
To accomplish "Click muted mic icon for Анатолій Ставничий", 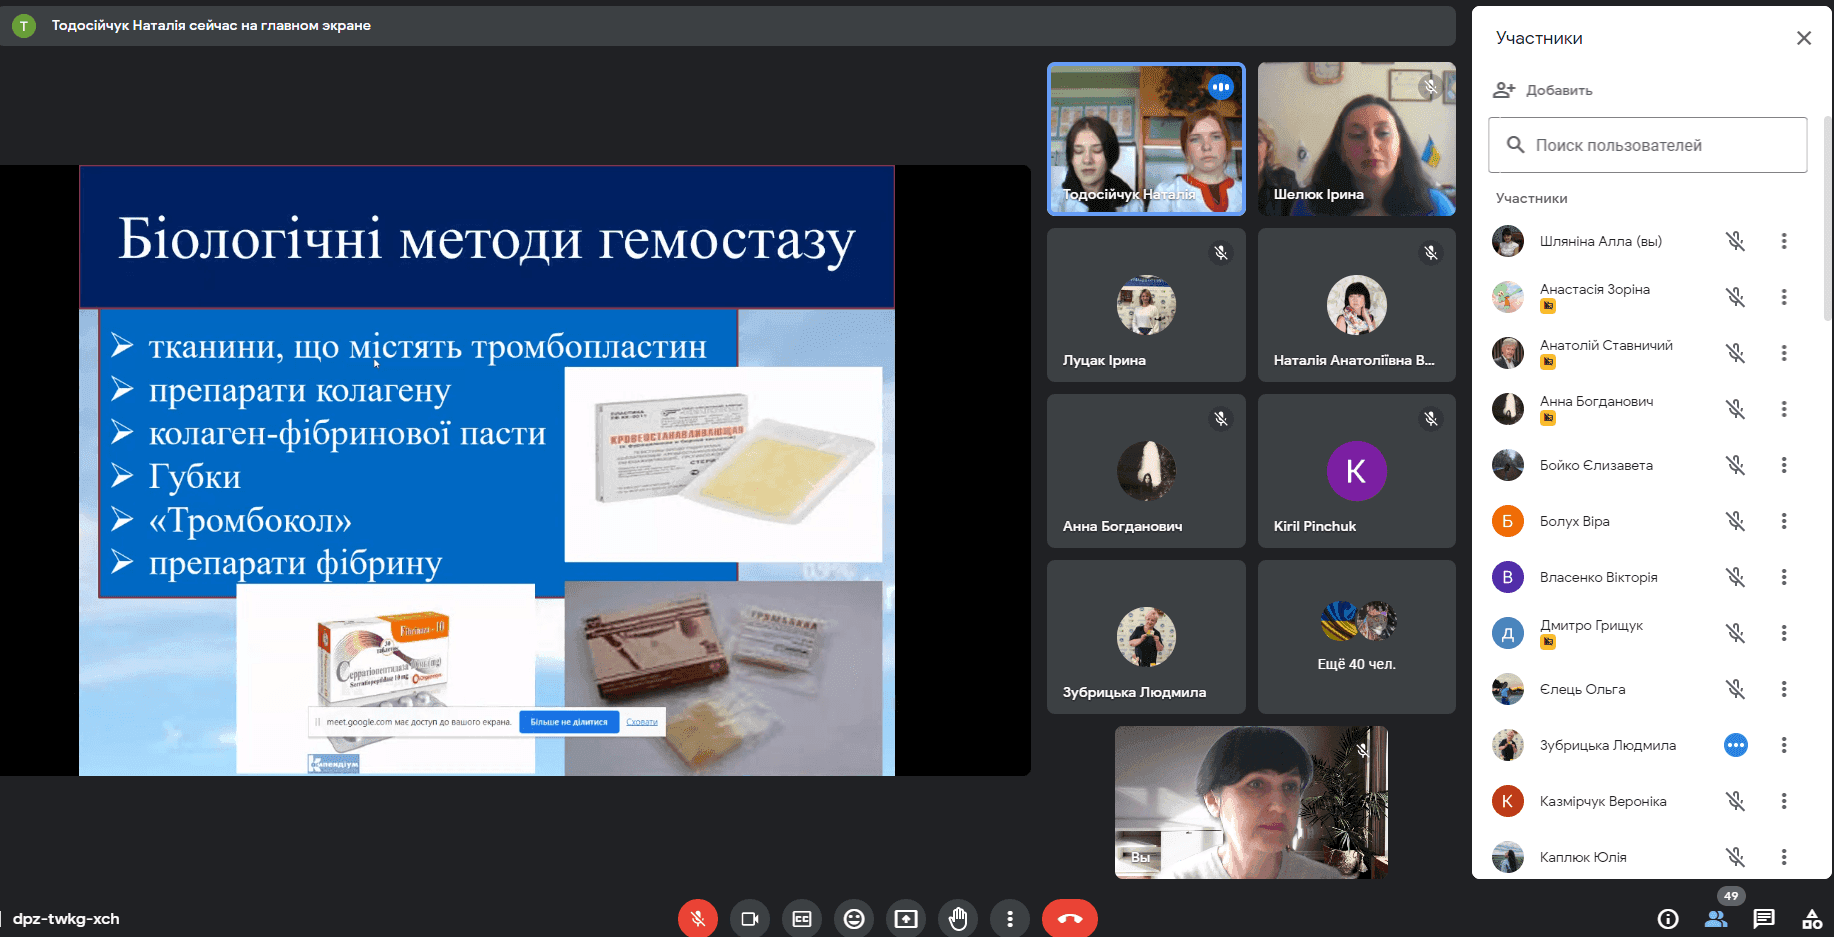I will click(1736, 353).
